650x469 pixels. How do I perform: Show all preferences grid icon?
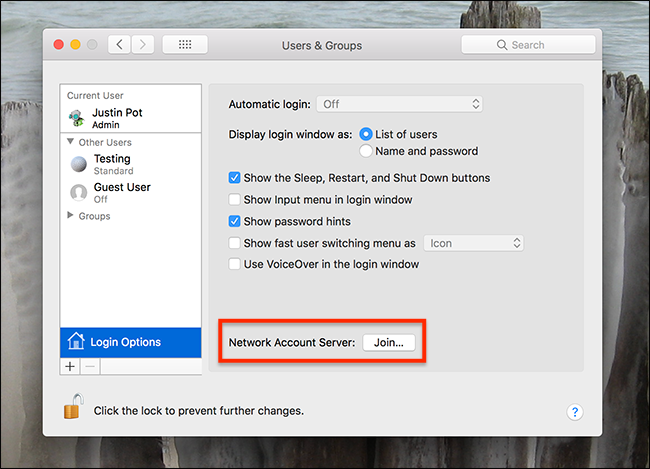point(185,45)
